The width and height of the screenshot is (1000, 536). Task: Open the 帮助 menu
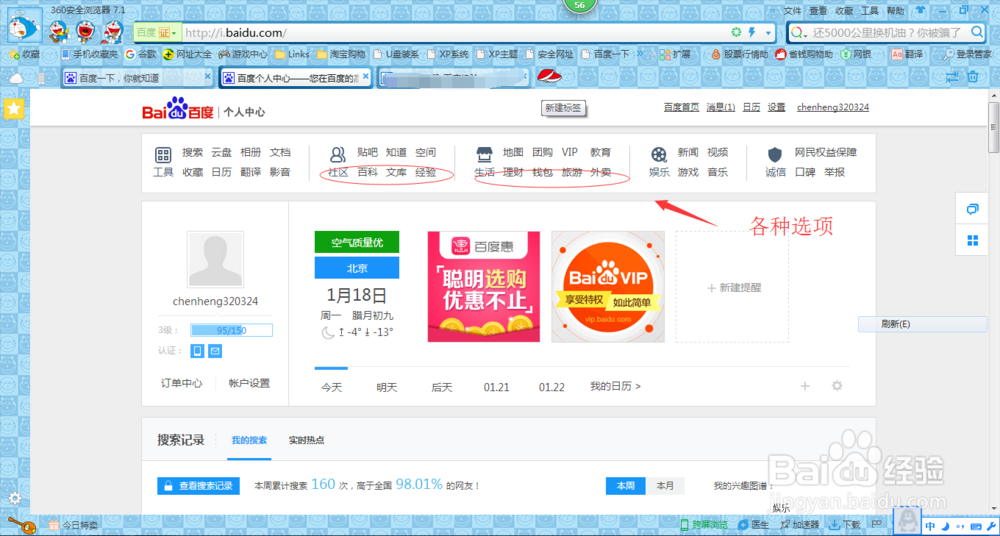(895, 11)
